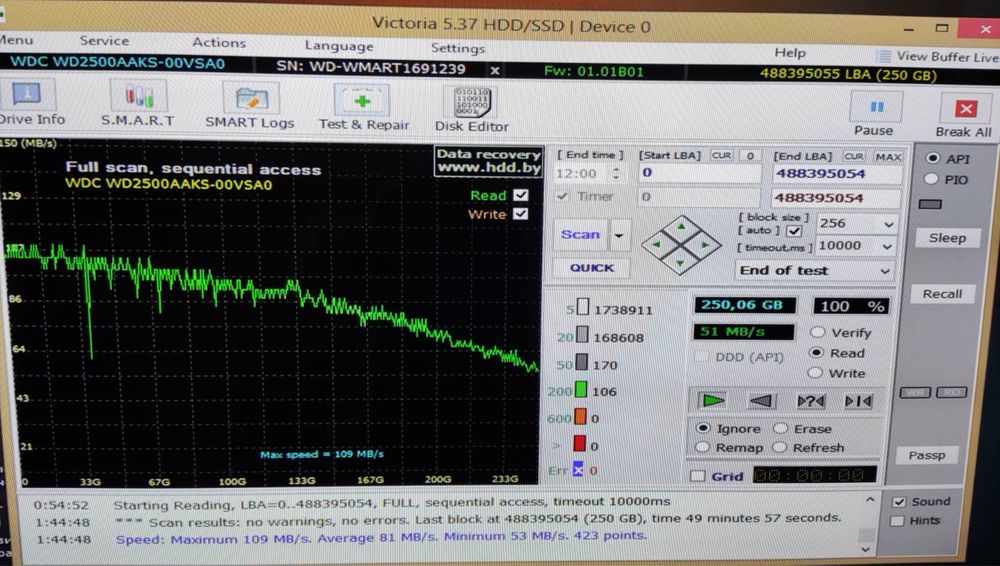
Task: Open the Settings menu
Action: (457, 48)
